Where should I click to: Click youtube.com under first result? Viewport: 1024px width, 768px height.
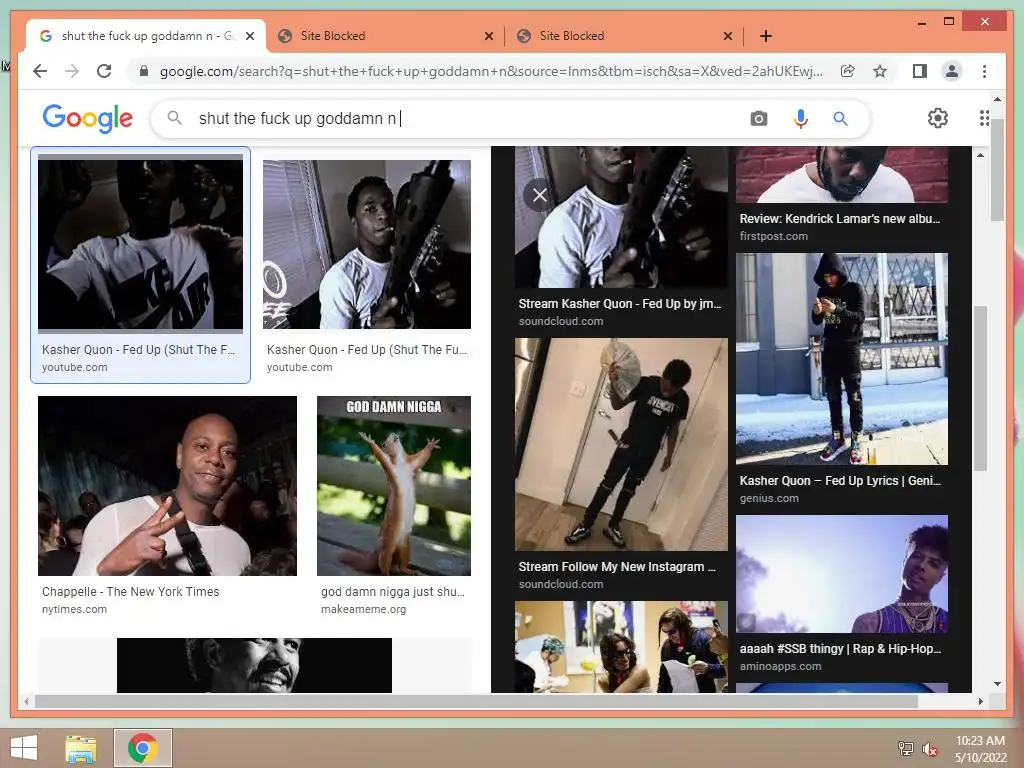tap(74, 368)
